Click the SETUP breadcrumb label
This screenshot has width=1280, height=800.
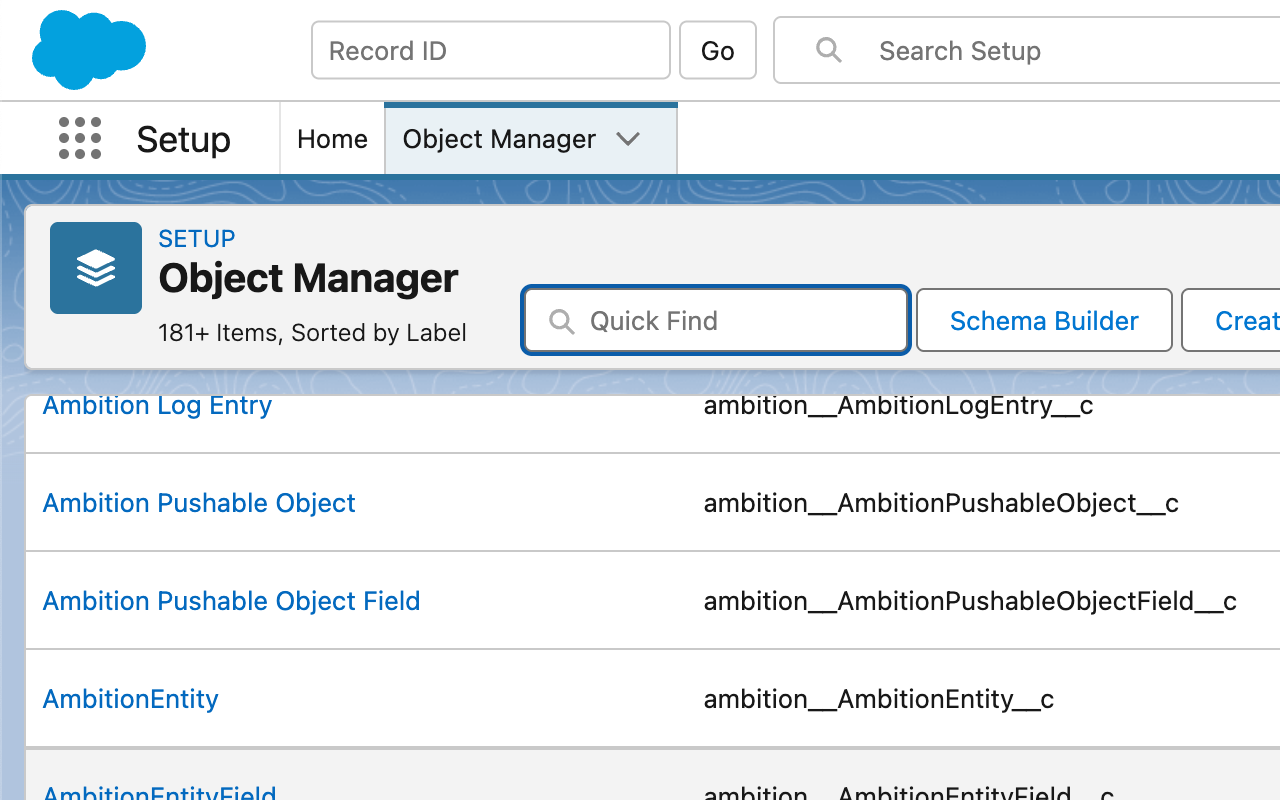coord(197,239)
